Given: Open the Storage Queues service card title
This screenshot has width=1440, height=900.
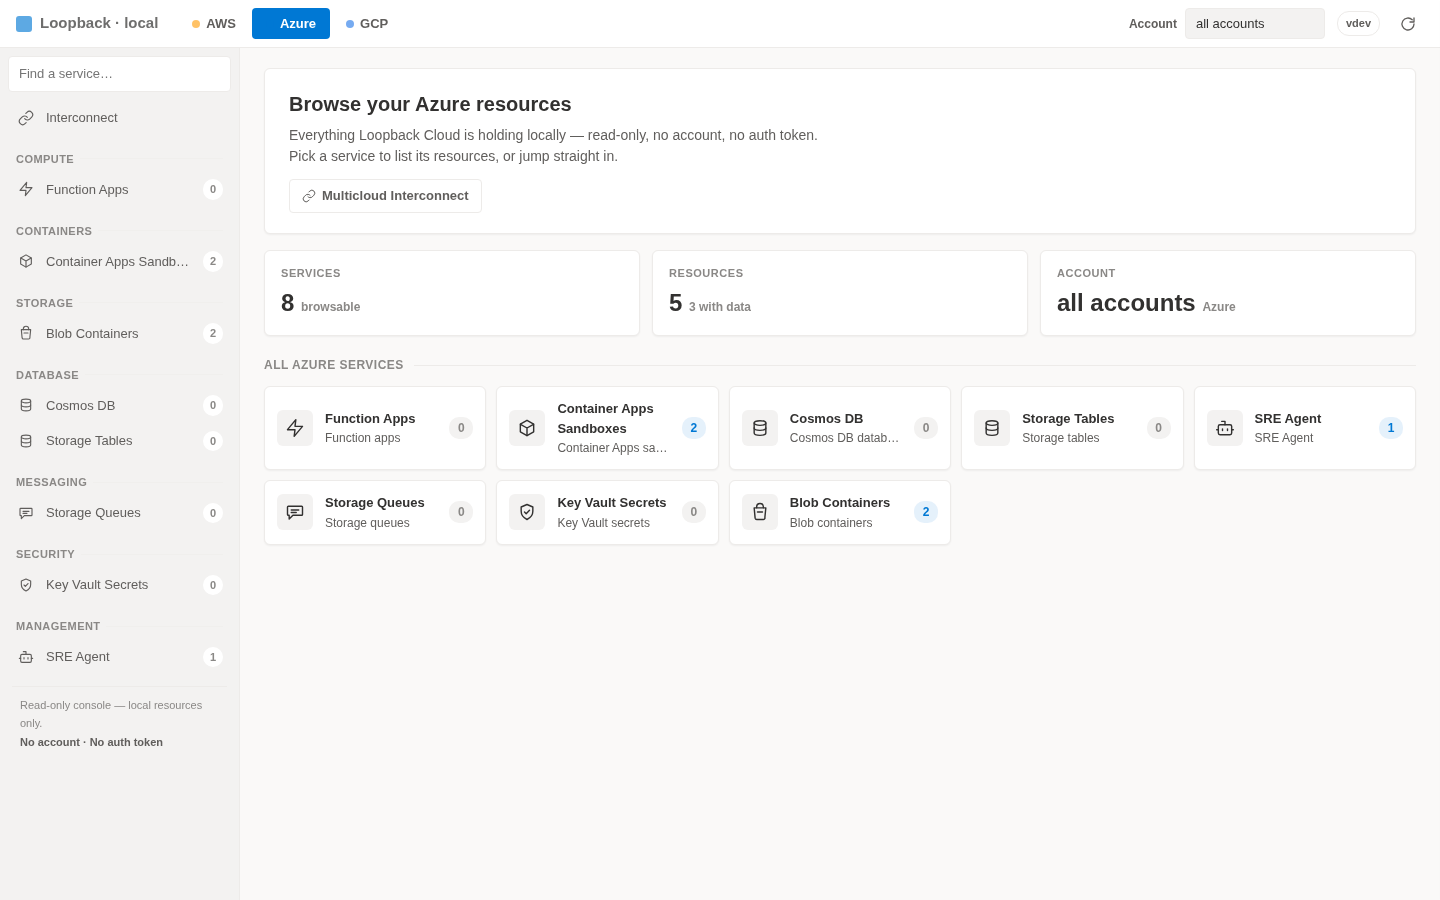Looking at the screenshot, I should (x=375, y=503).
